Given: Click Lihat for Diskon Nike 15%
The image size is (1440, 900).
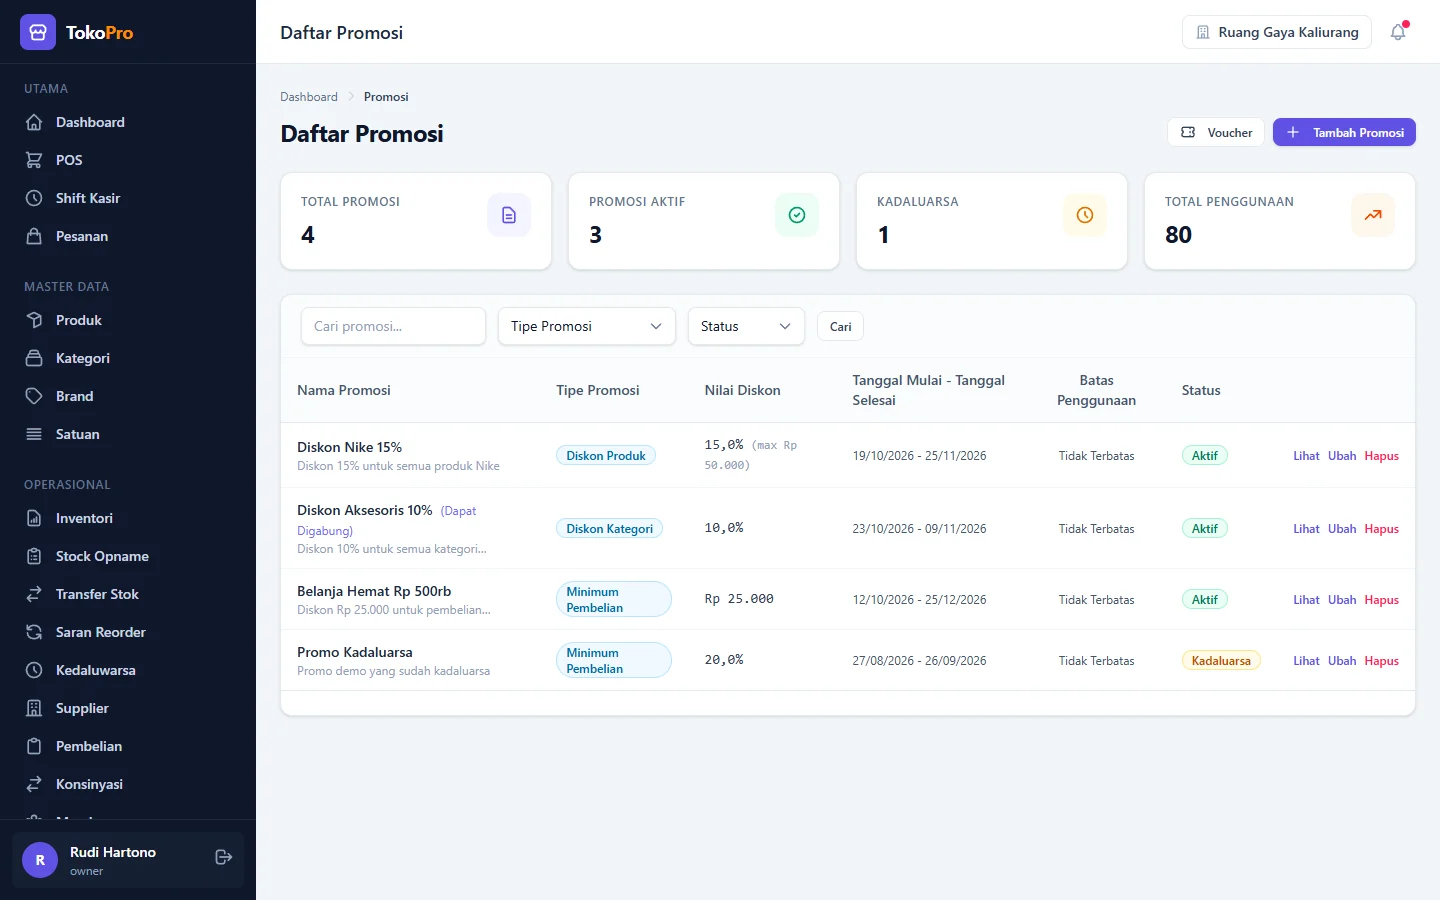Looking at the screenshot, I should pyautogui.click(x=1306, y=456).
